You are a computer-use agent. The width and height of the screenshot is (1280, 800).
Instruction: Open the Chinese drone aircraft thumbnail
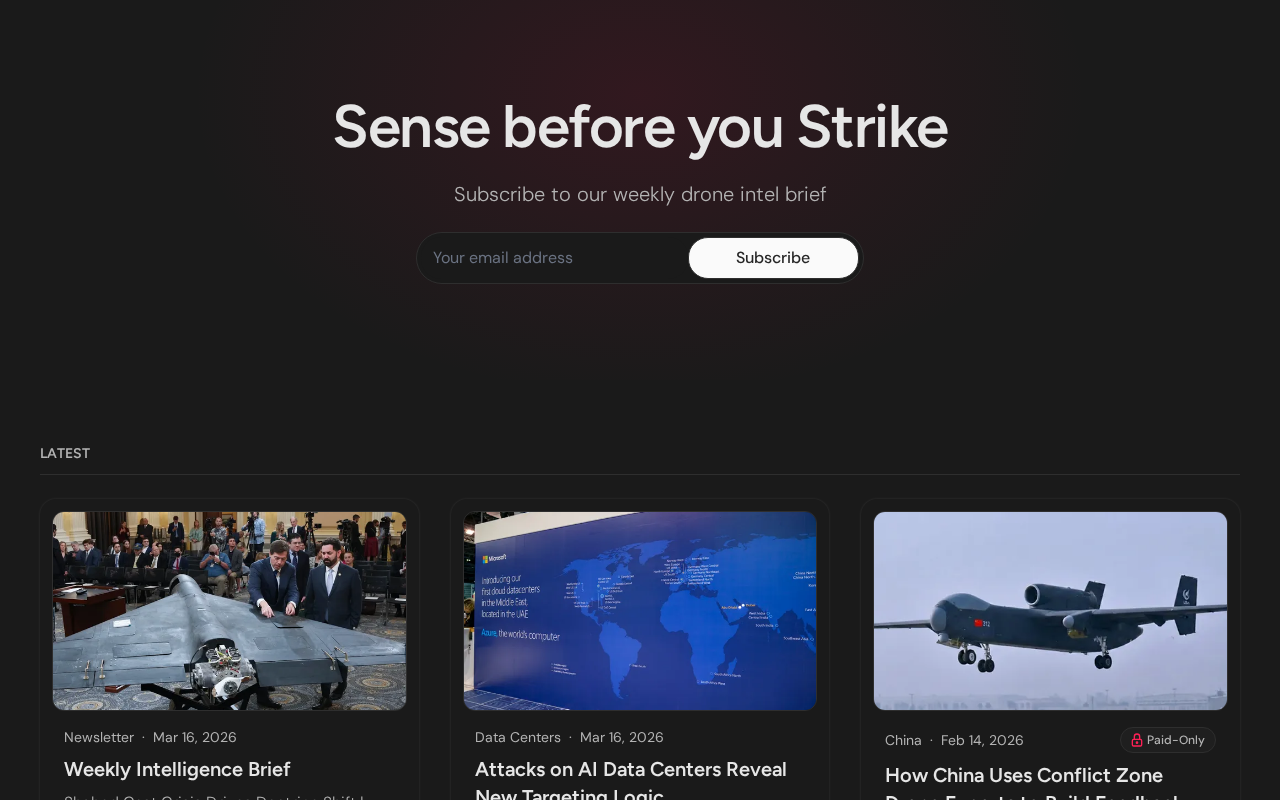point(1050,611)
